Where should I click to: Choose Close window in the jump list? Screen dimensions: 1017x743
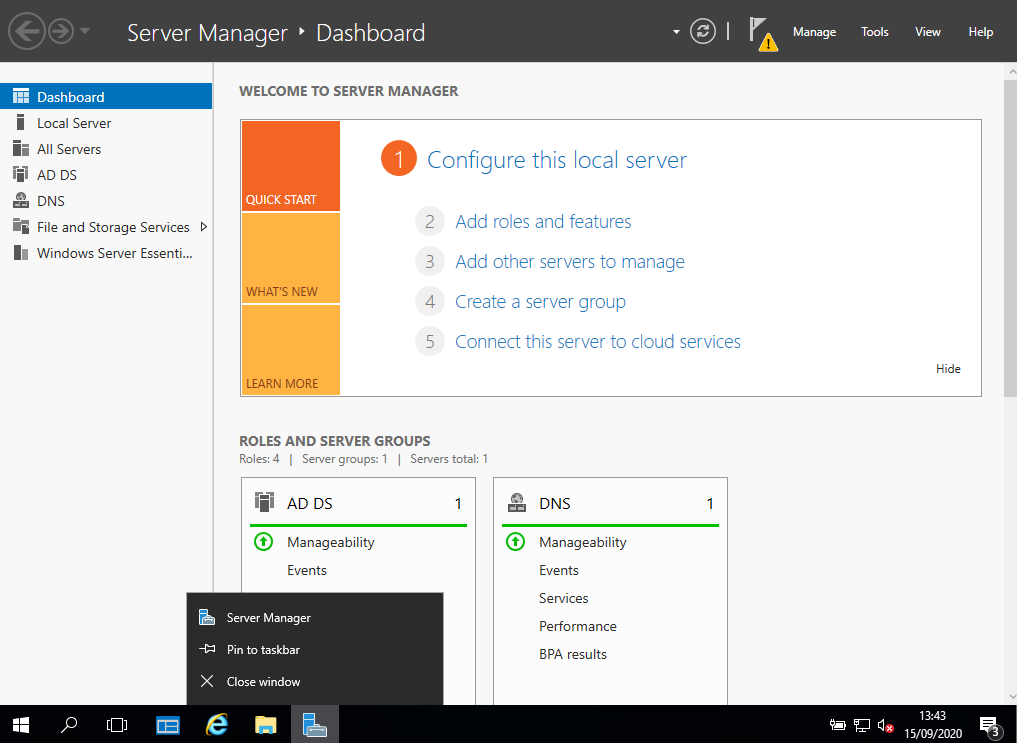[x=315, y=681]
